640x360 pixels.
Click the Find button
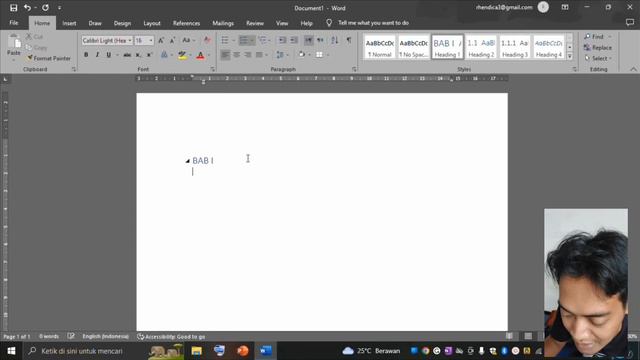tap(594, 37)
